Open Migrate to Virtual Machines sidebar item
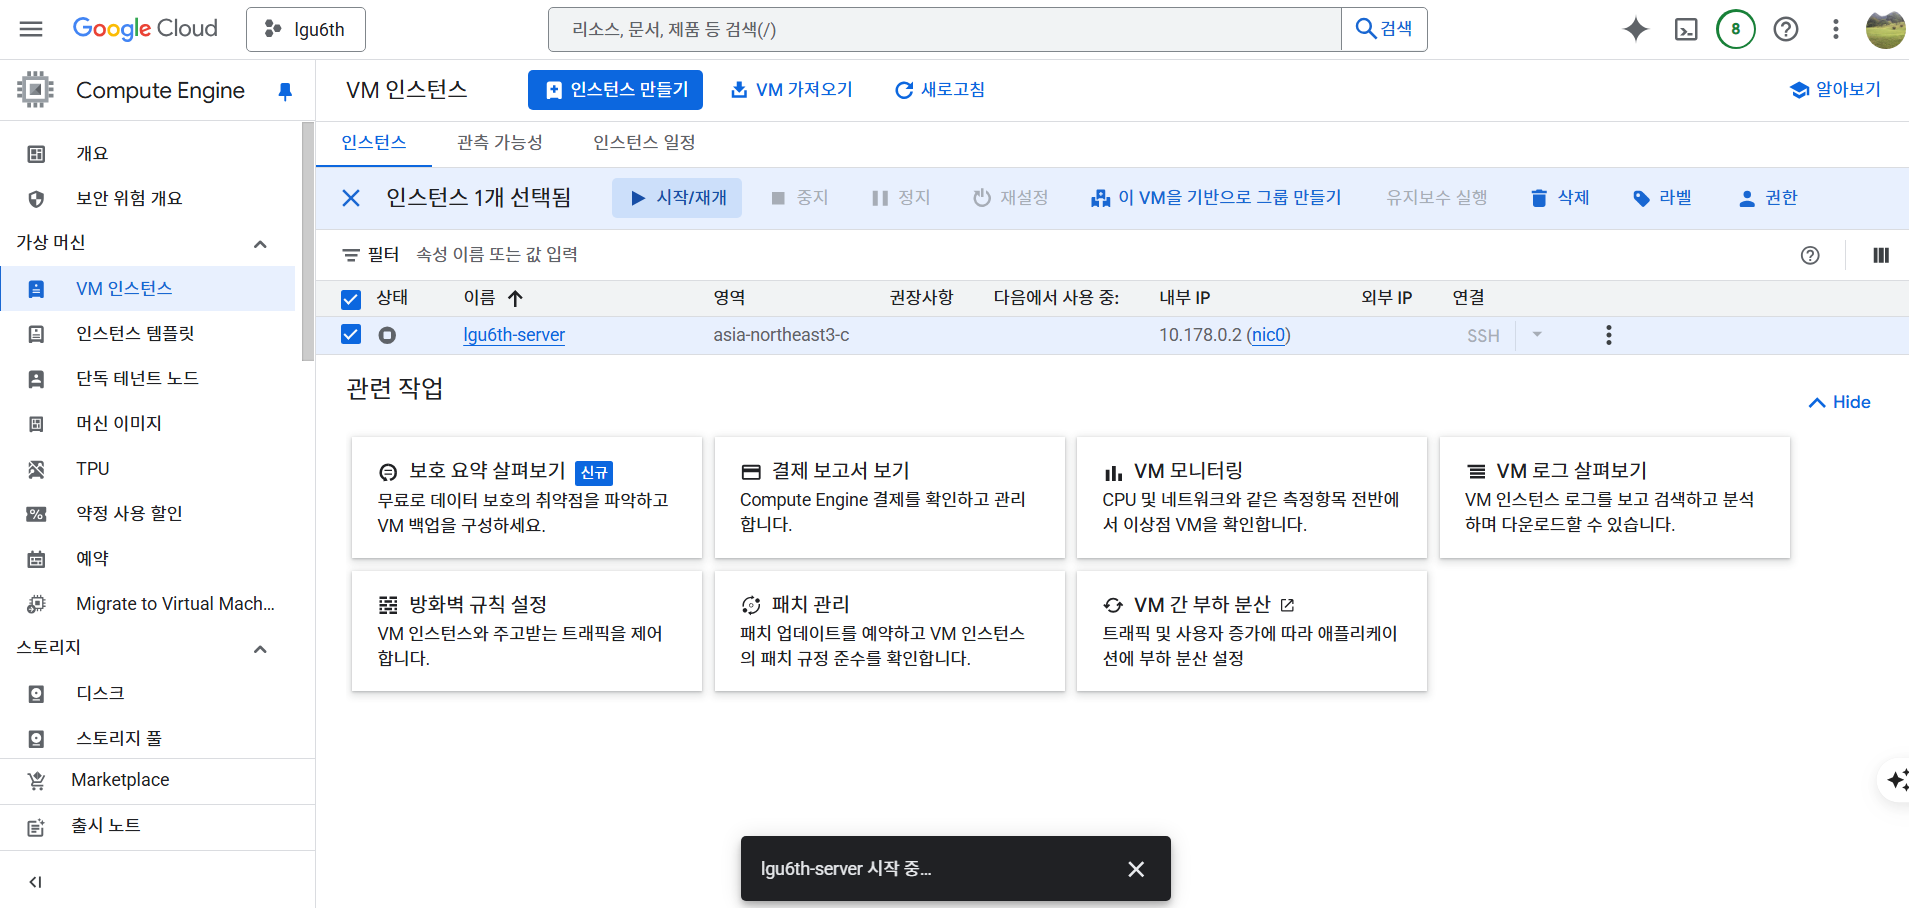The image size is (1909, 908). [148, 603]
